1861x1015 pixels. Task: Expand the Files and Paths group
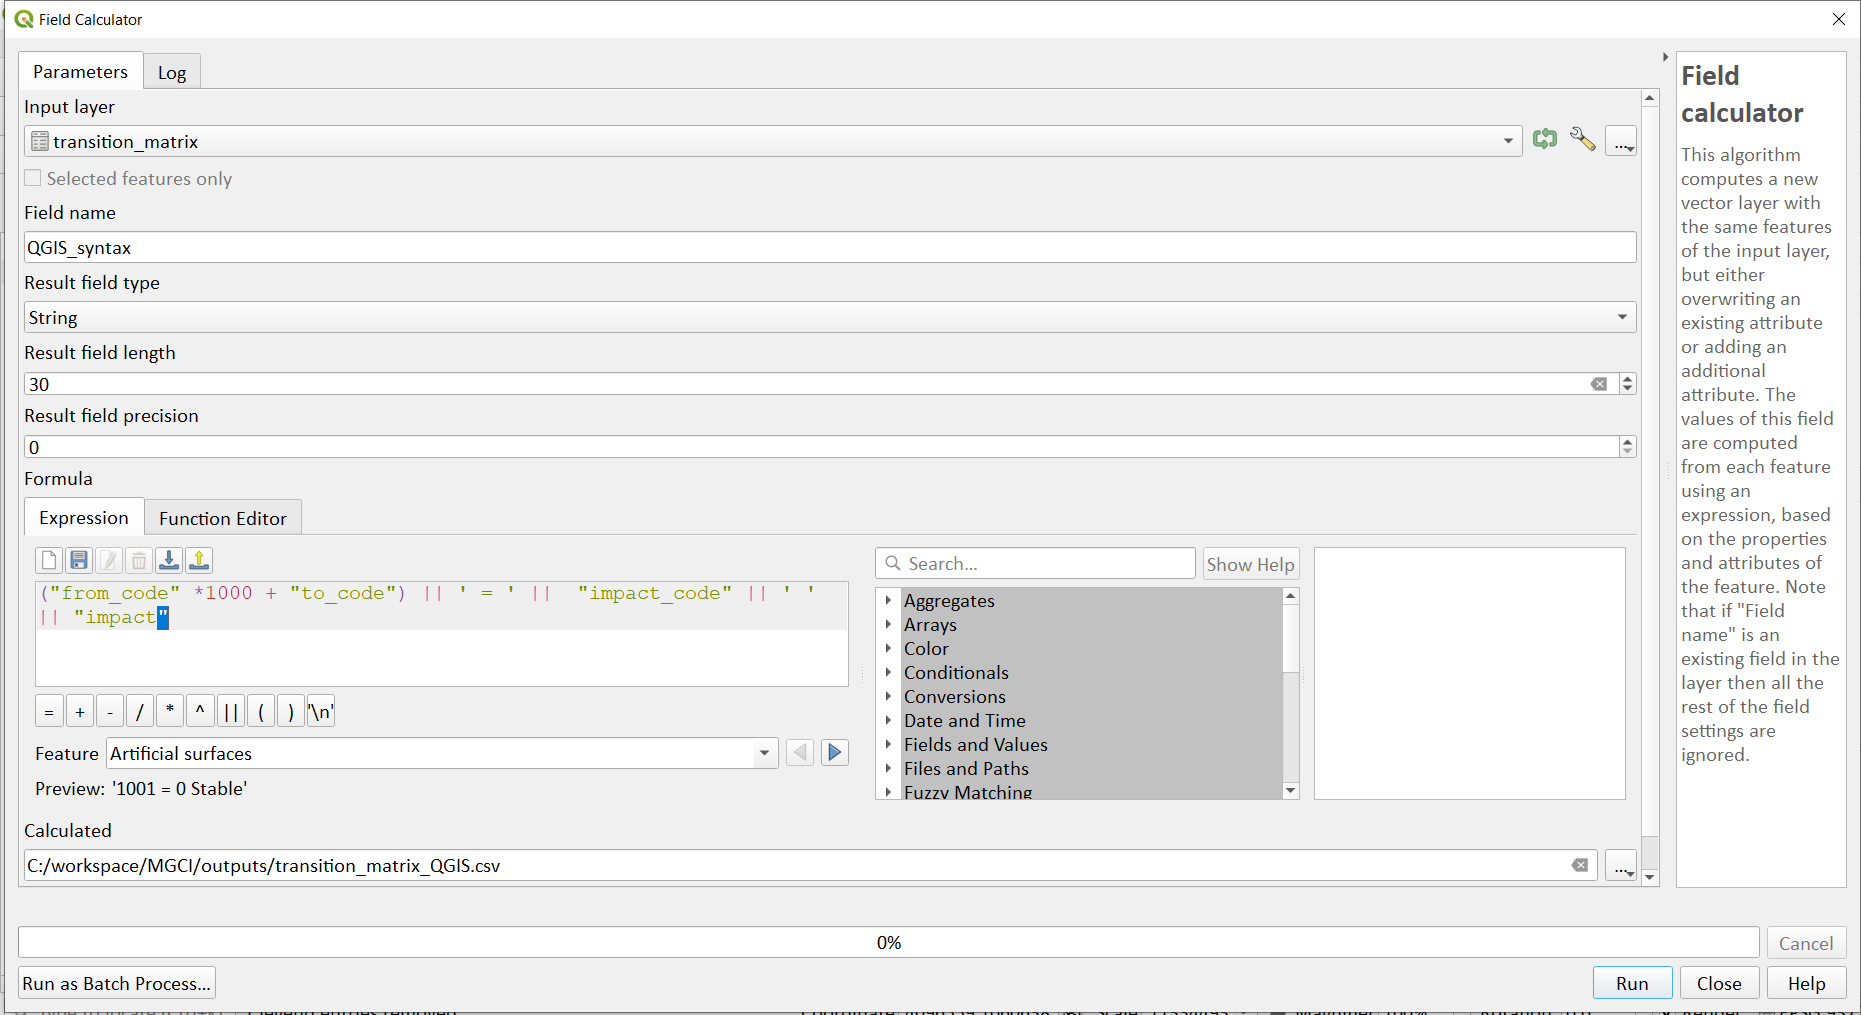pos(888,768)
